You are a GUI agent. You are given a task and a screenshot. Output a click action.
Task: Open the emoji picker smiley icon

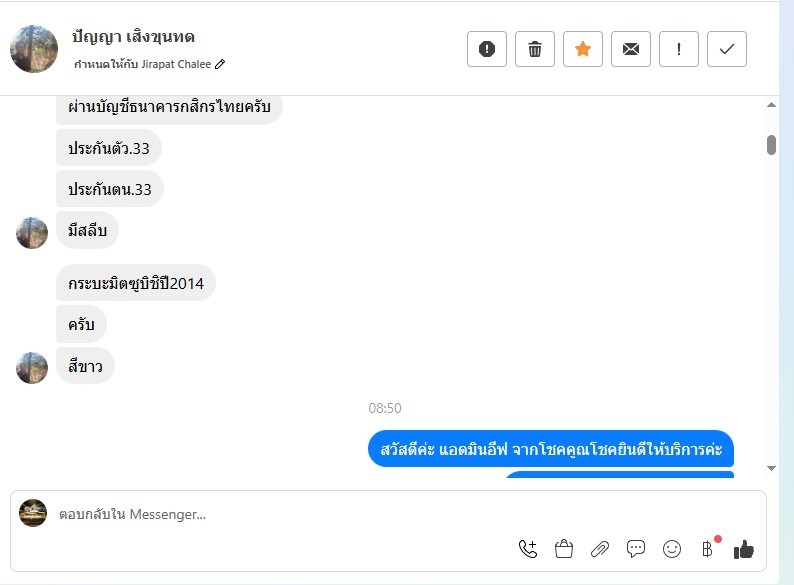[672, 549]
